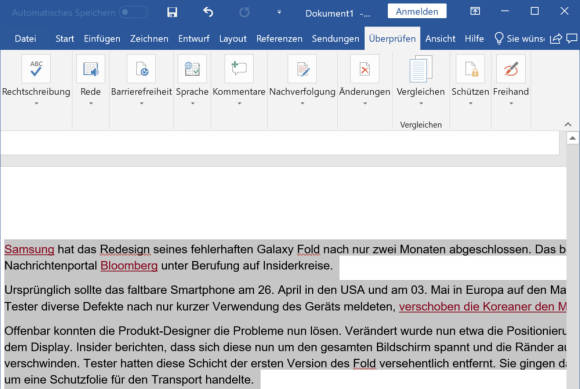
Task: Follow the Samsung hyperlink
Action: [29, 249]
